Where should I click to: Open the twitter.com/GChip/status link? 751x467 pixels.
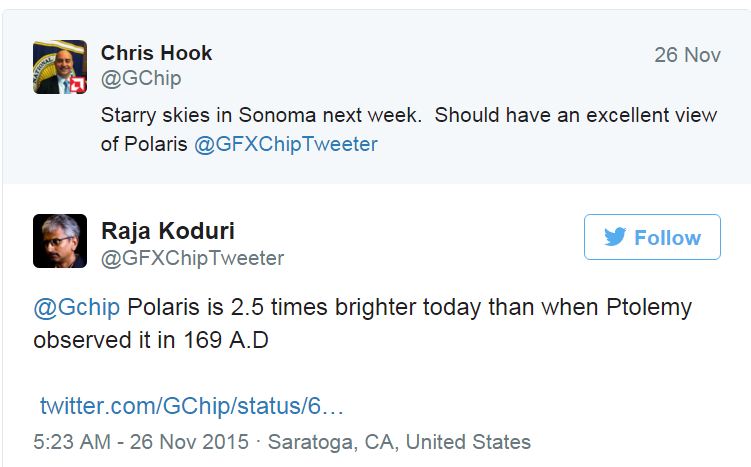click(192, 406)
